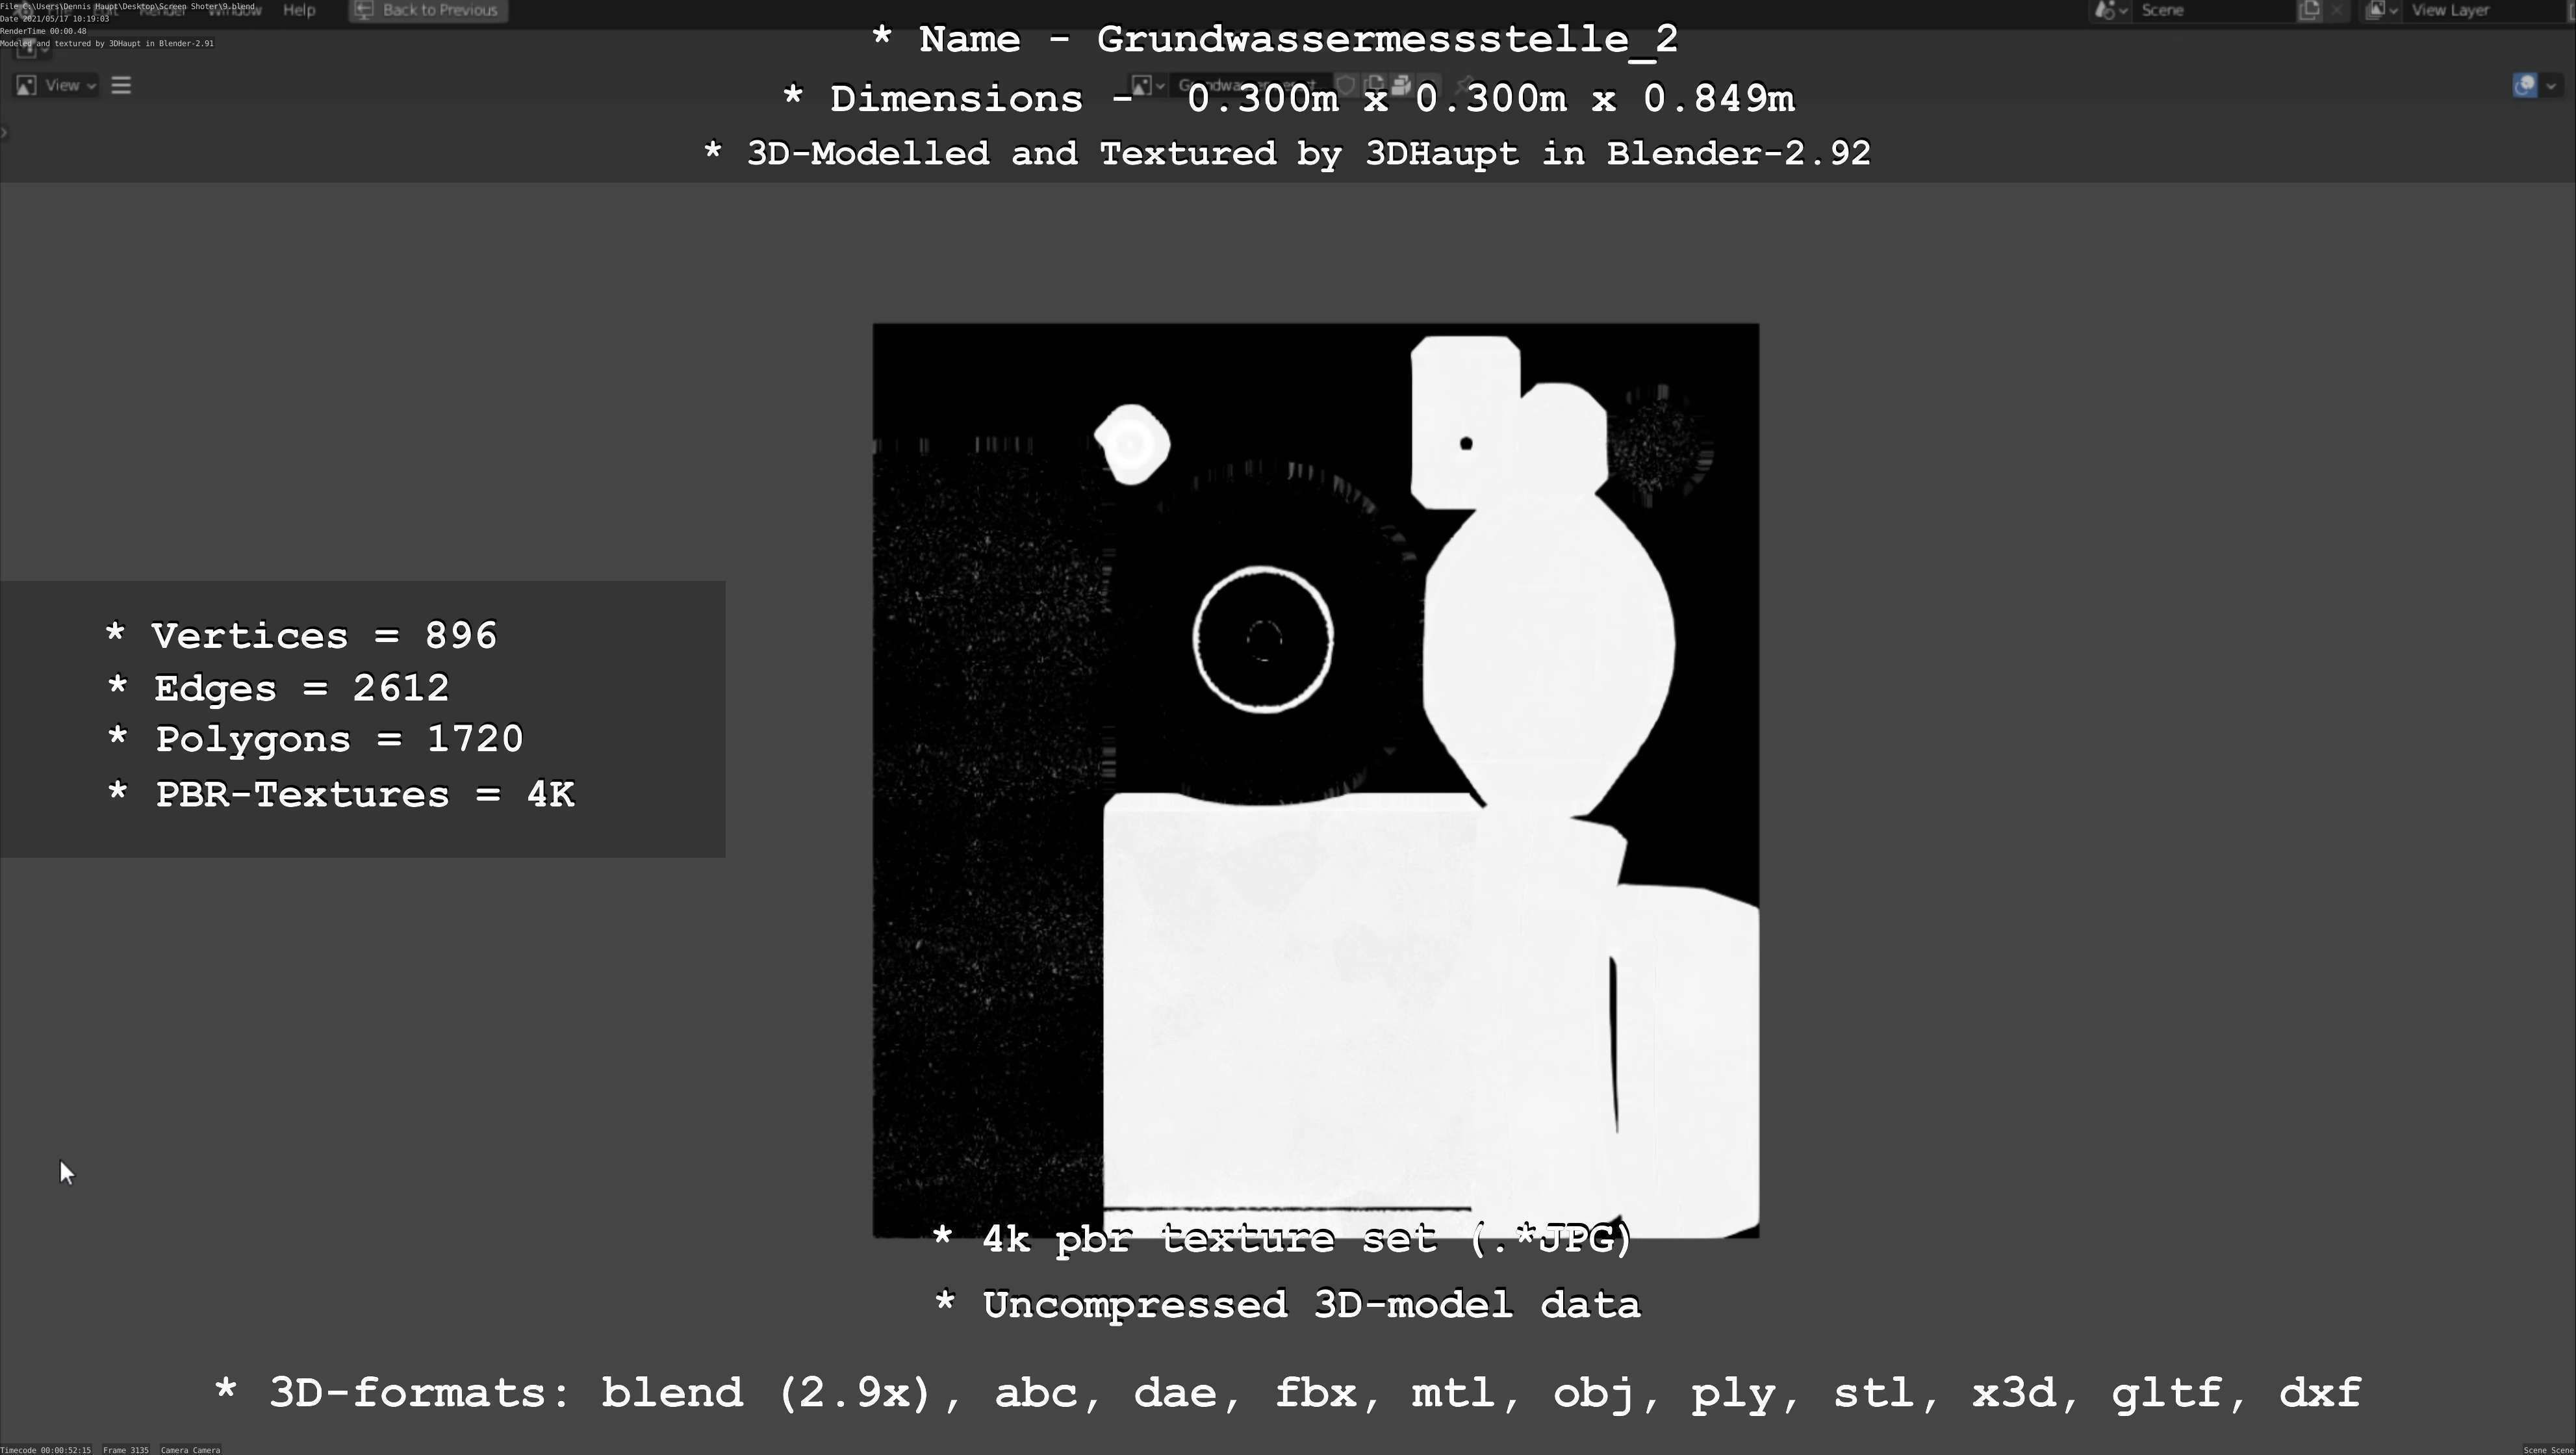This screenshot has width=2576, height=1455.
Task: Click the open image folder icon
Action: [1402, 85]
